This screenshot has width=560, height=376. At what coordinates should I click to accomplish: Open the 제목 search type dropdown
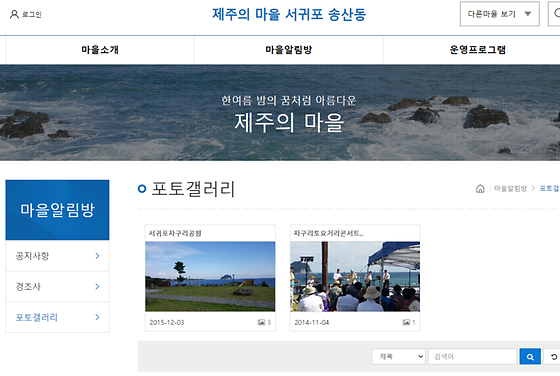pos(398,356)
